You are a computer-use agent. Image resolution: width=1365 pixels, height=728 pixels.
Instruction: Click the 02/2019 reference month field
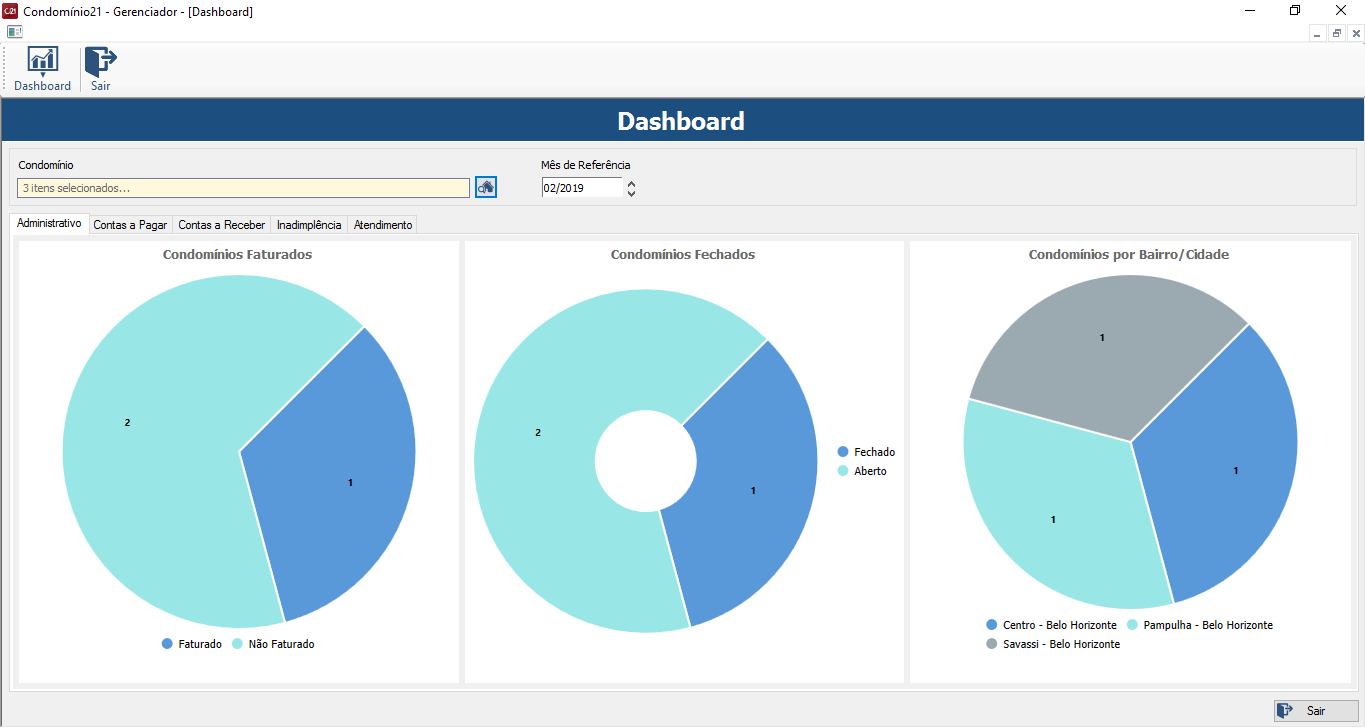[581, 188]
